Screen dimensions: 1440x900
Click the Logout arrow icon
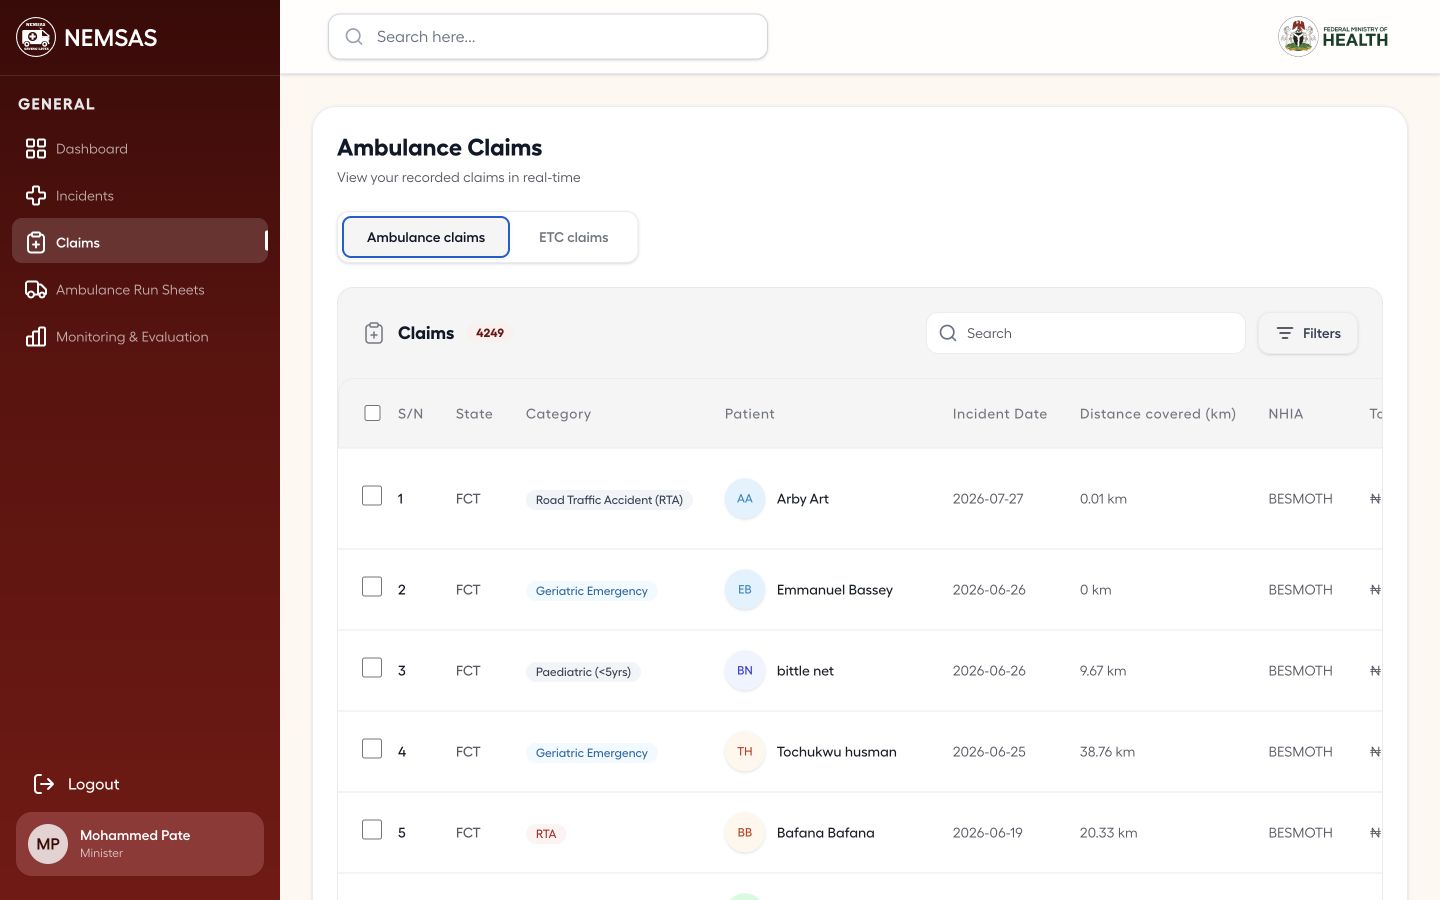(44, 784)
